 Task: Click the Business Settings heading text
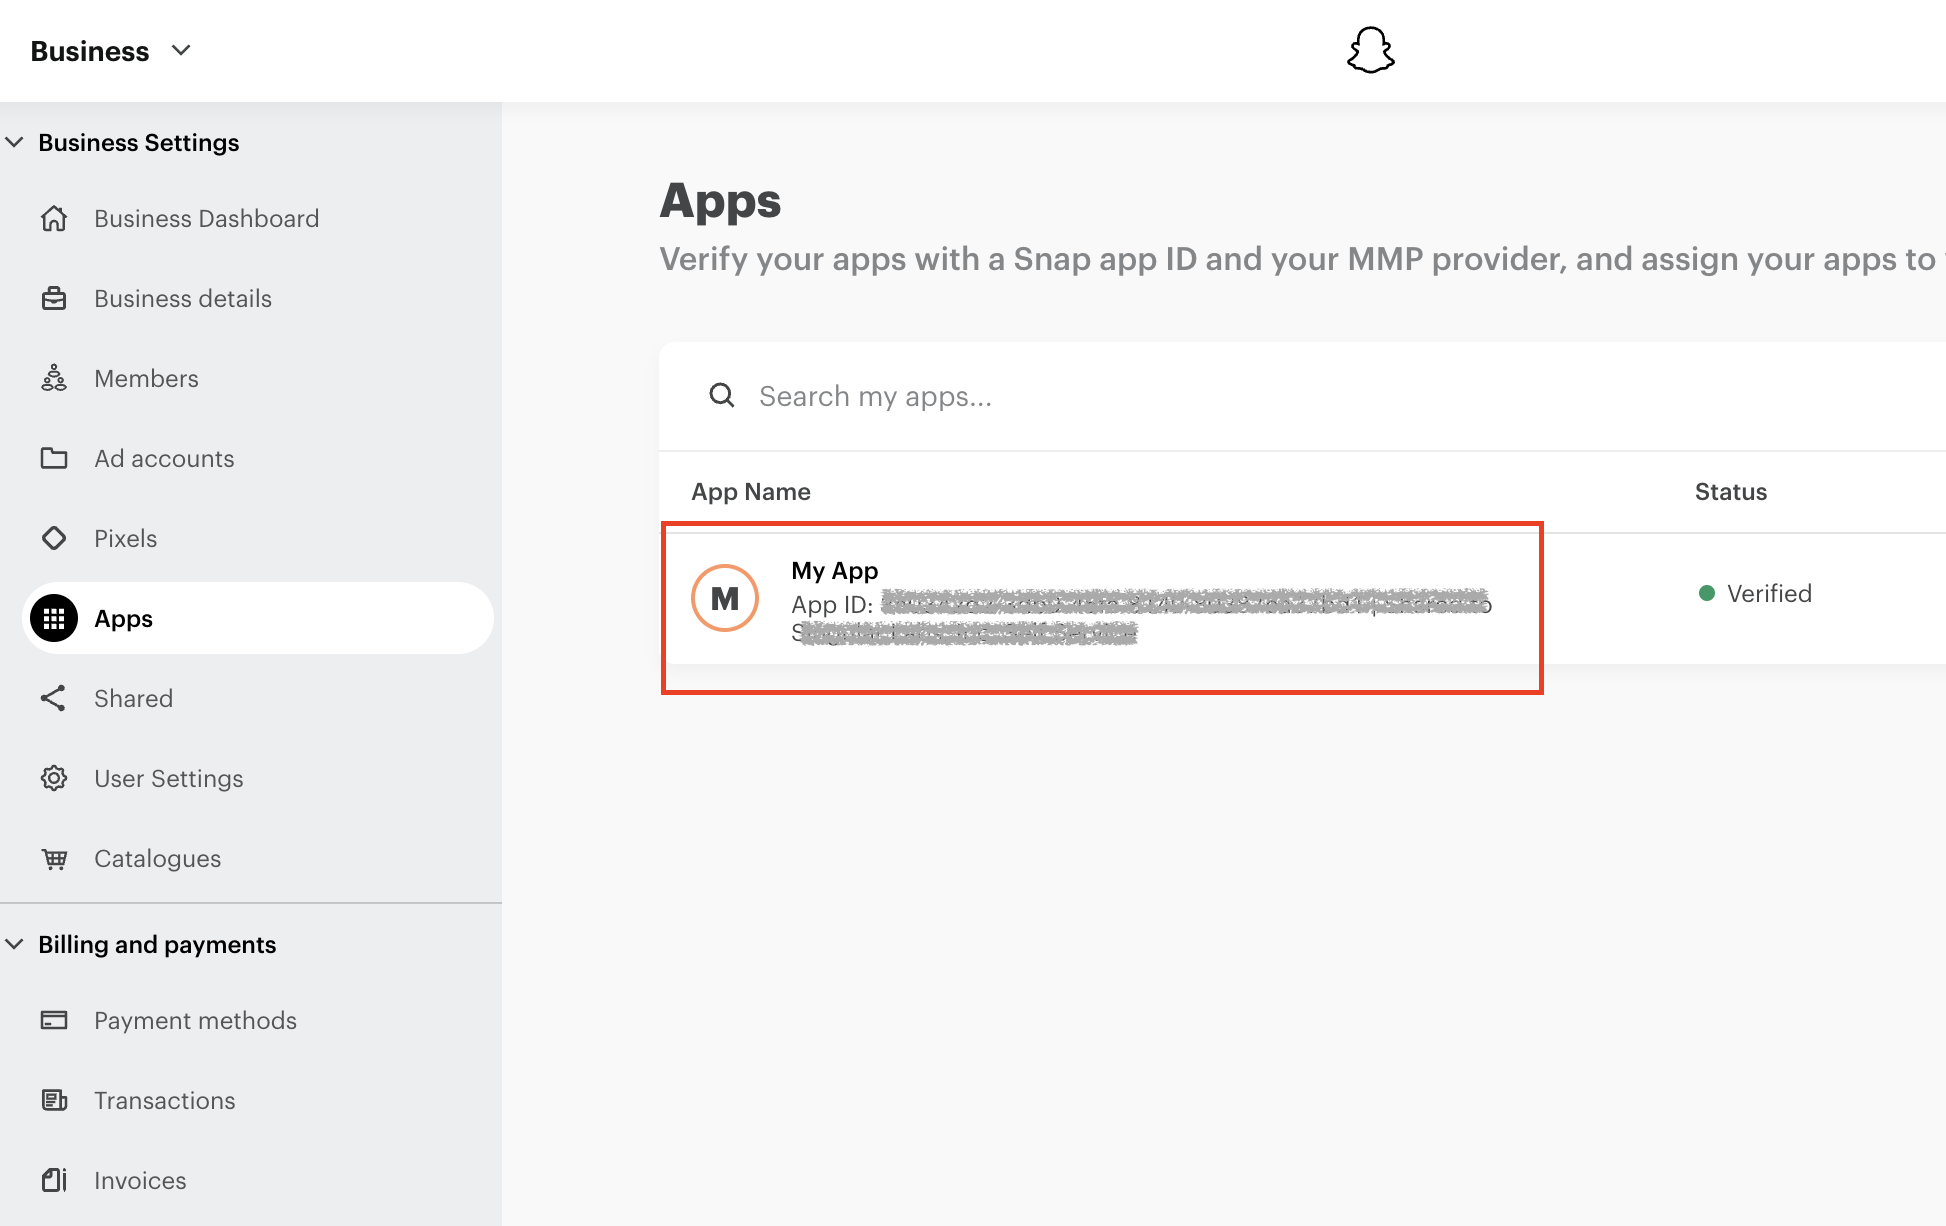[x=139, y=142]
